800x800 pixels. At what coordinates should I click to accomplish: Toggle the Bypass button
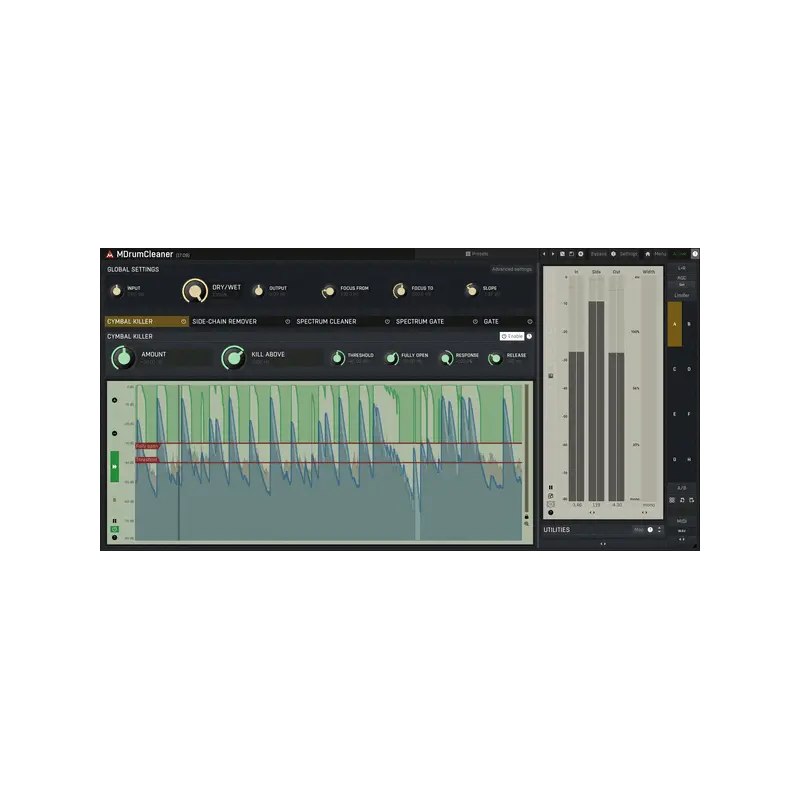tap(598, 254)
